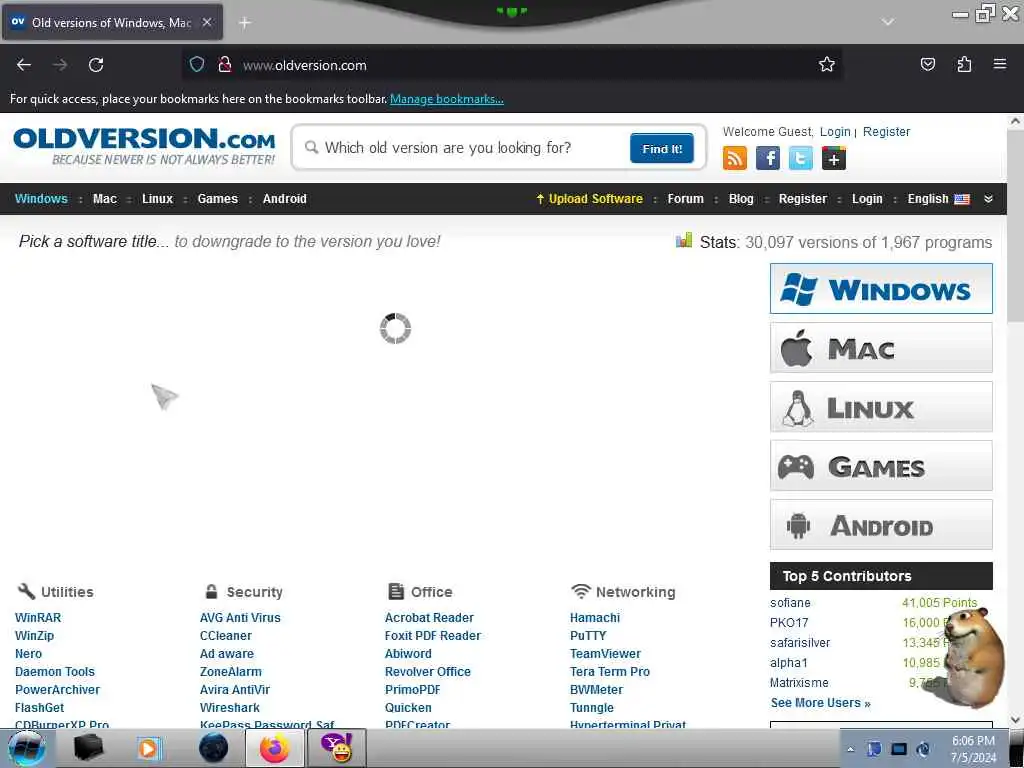Select the Android robot banner

click(x=881, y=525)
